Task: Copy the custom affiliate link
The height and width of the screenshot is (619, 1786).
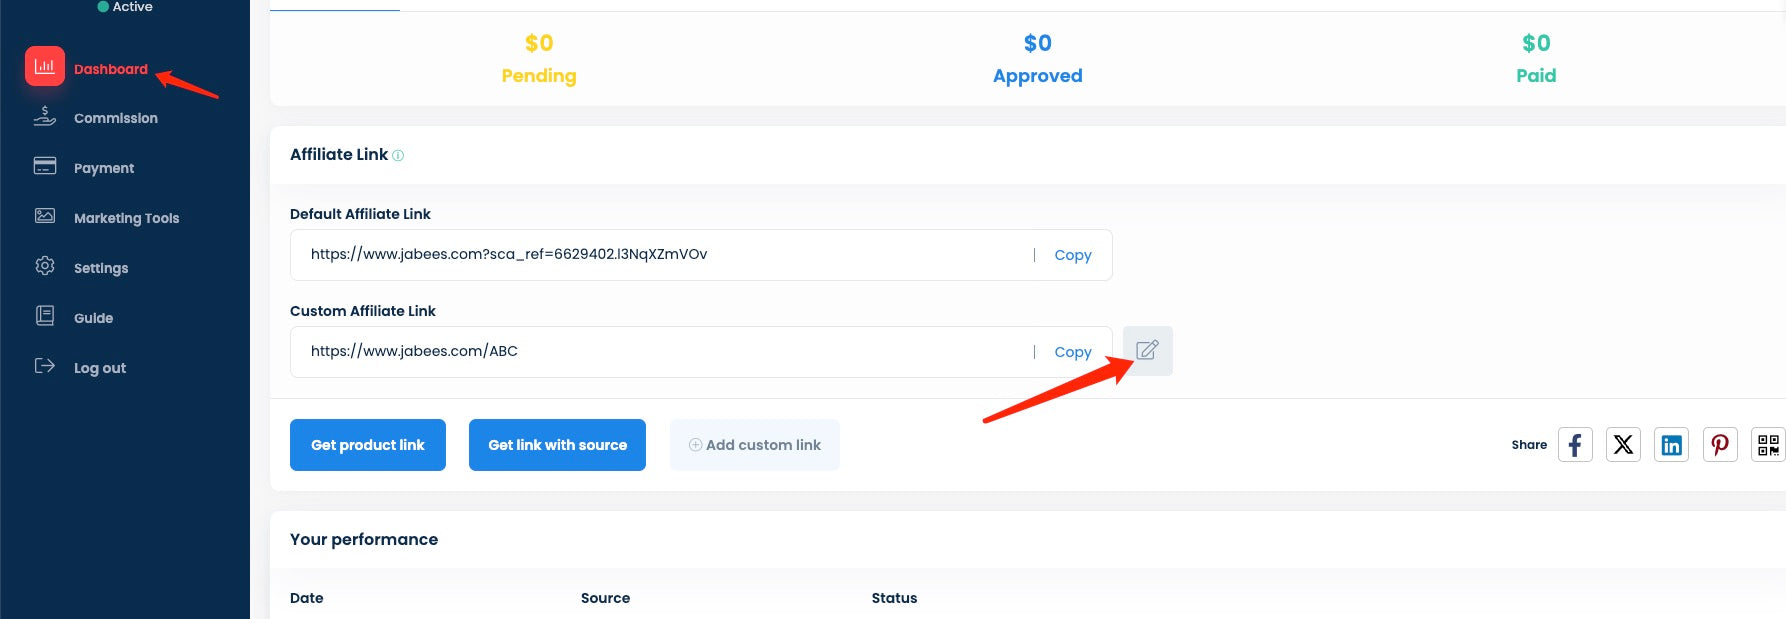Action: coord(1072,352)
